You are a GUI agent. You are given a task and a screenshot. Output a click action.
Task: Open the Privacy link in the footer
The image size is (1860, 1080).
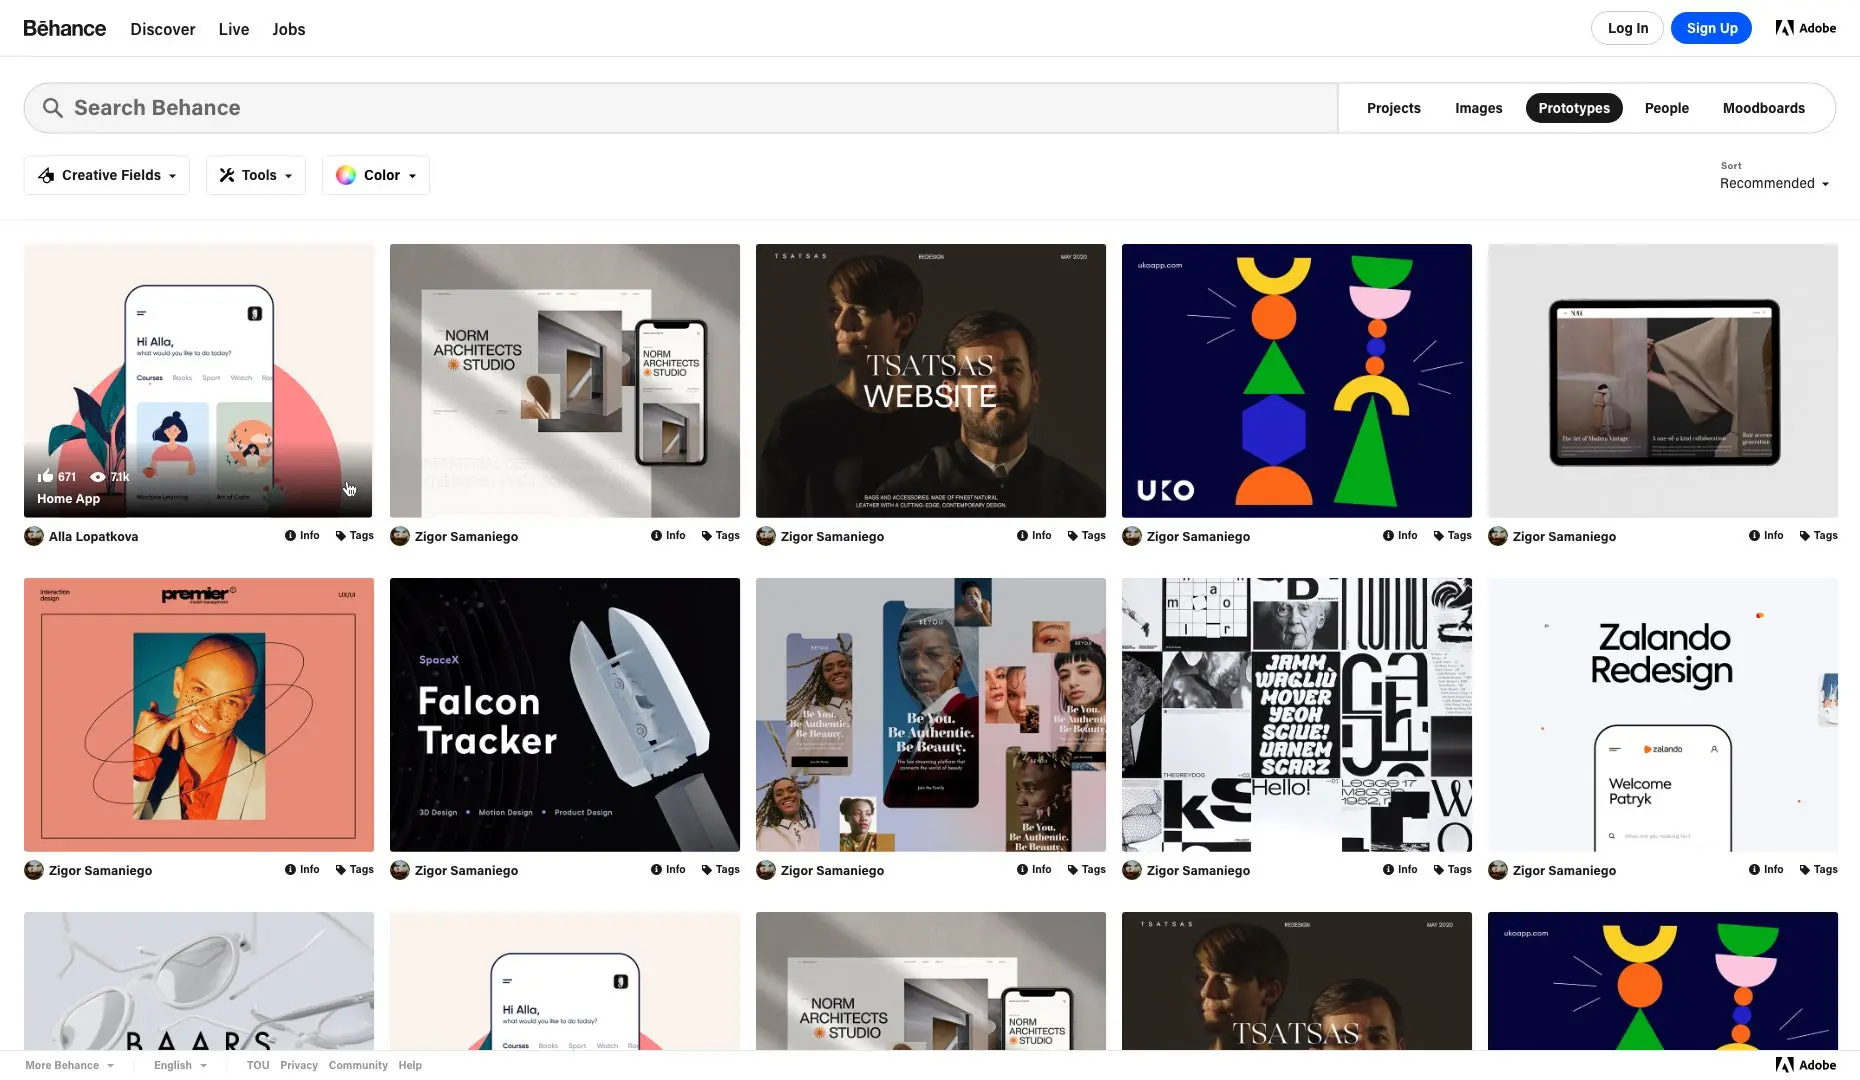coord(298,1065)
